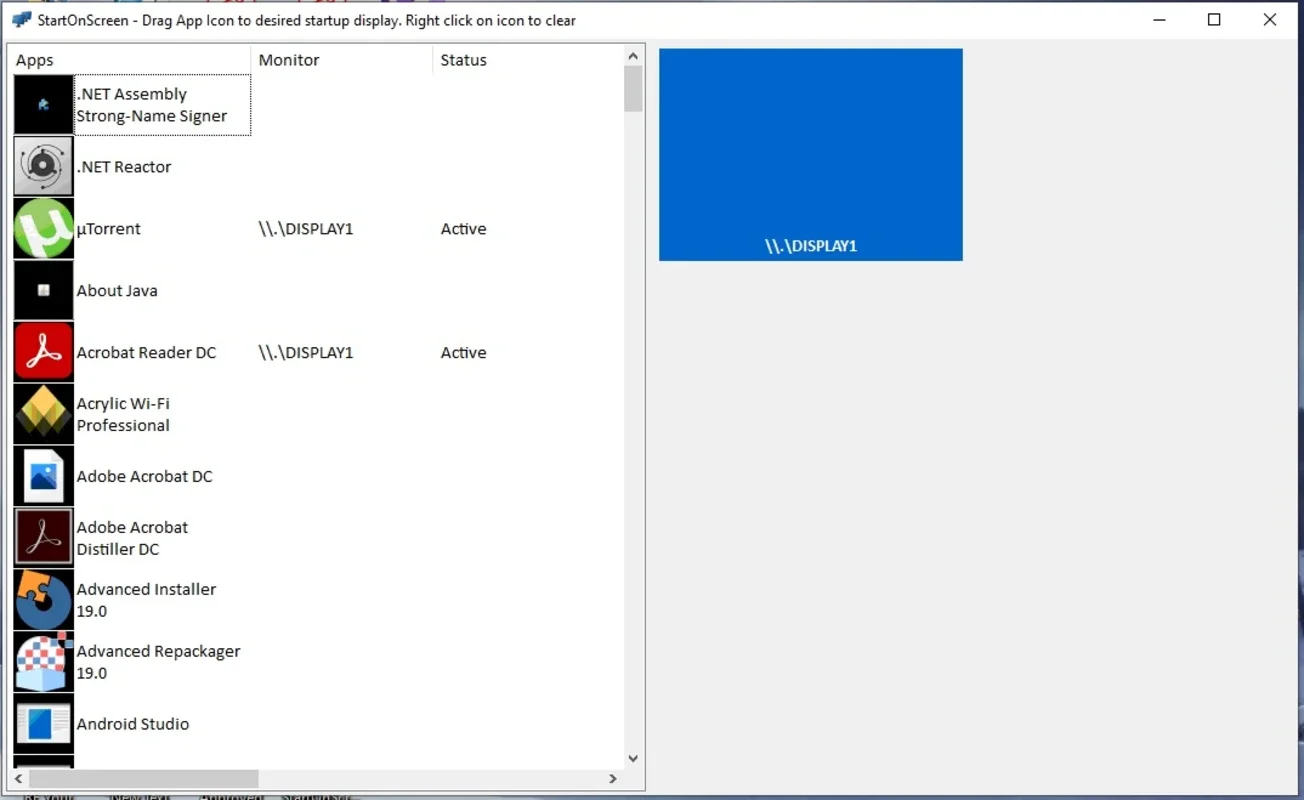Click the .NET Assembly Strong-Name Signer text
This screenshot has height=800, width=1304.
pos(152,105)
